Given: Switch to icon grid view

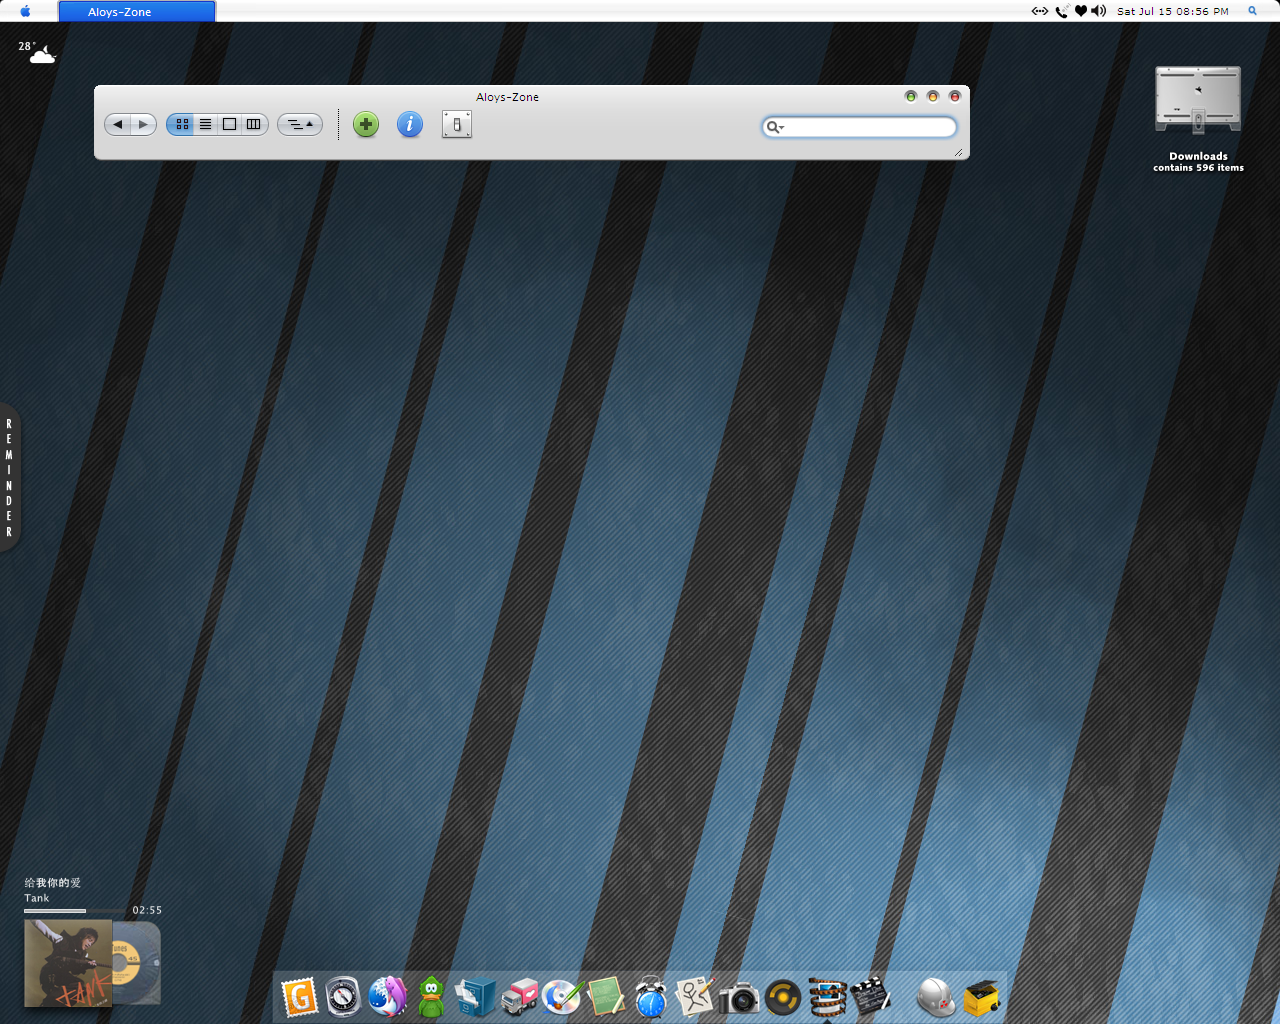Looking at the screenshot, I should pyautogui.click(x=182, y=124).
